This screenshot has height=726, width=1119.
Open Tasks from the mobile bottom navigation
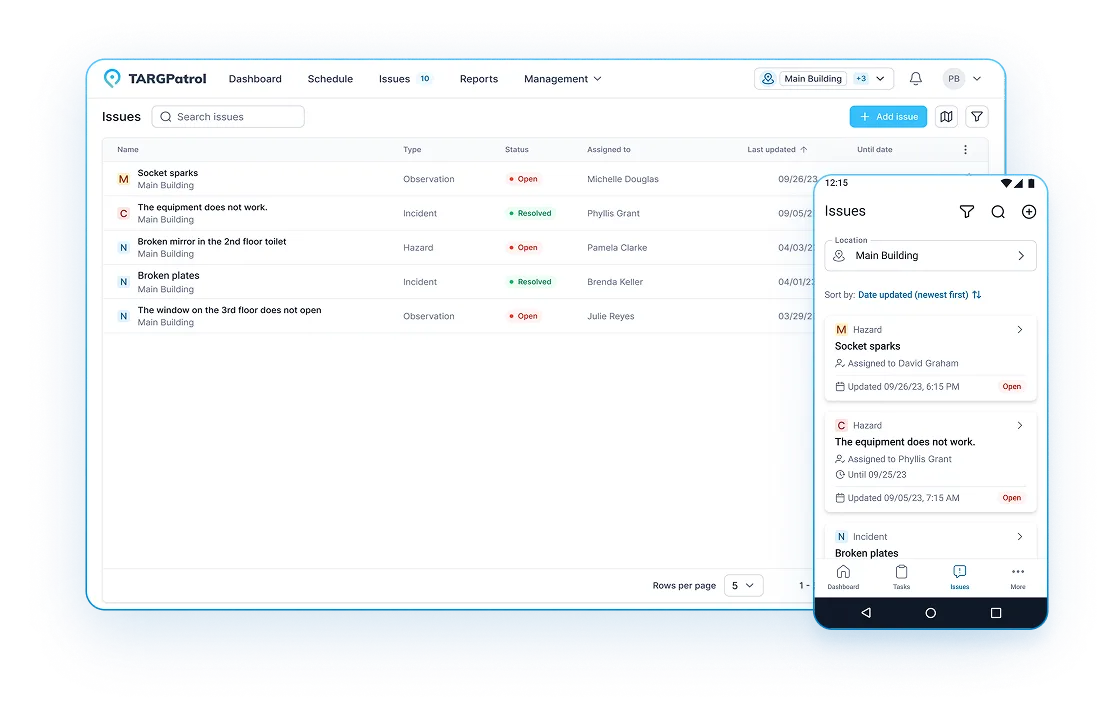click(901, 577)
